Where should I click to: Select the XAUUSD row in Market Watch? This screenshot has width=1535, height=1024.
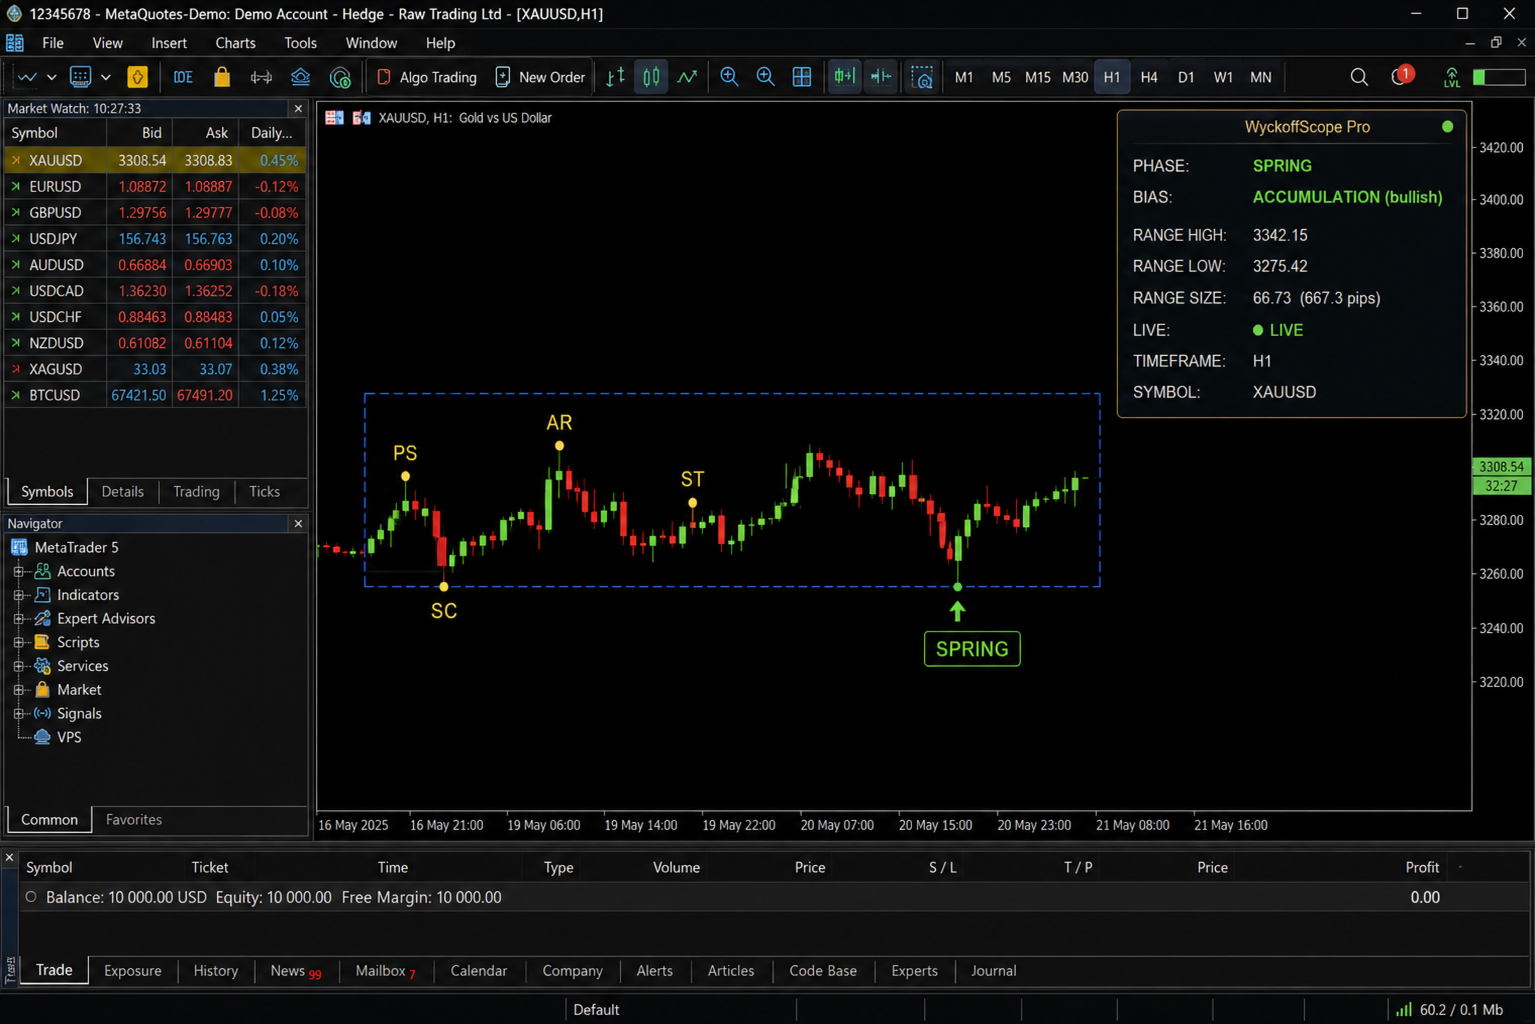155,160
